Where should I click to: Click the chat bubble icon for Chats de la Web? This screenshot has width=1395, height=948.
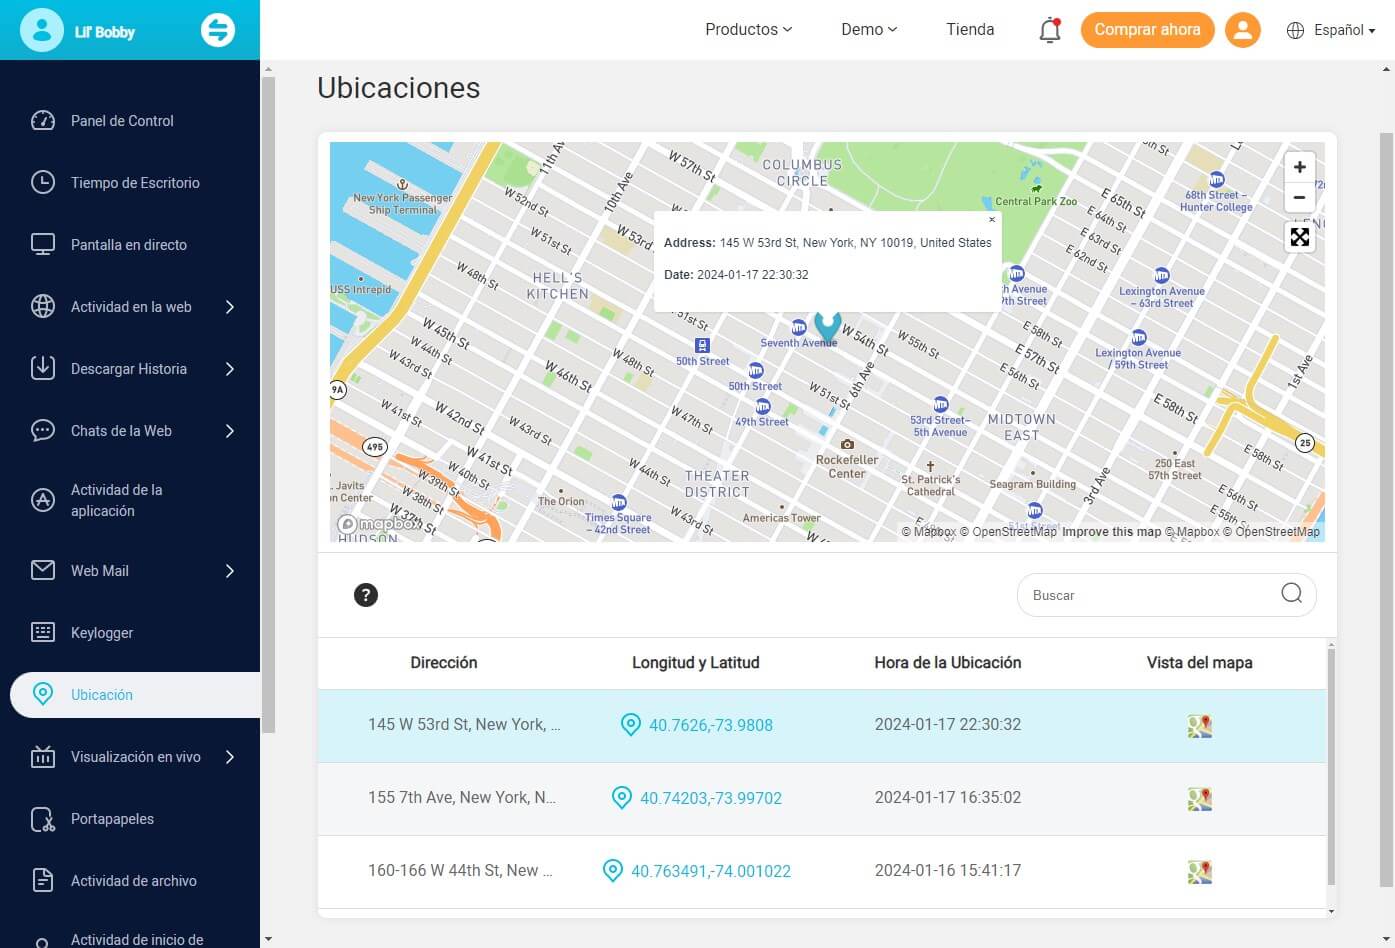click(43, 431)
